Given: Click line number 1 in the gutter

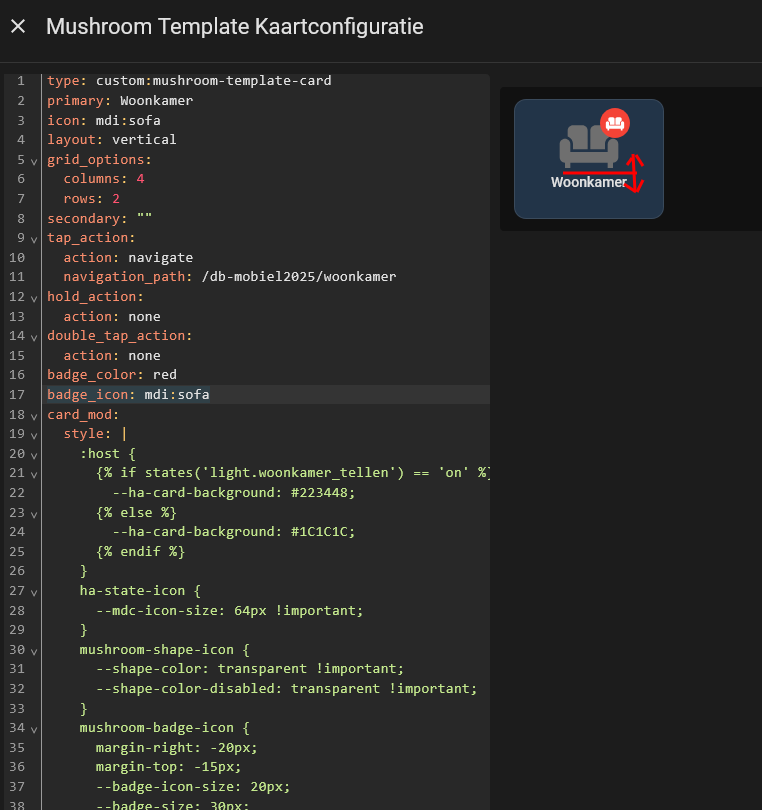Looking at the screenshot, I should pyautogui.click(x=21, y=81).
